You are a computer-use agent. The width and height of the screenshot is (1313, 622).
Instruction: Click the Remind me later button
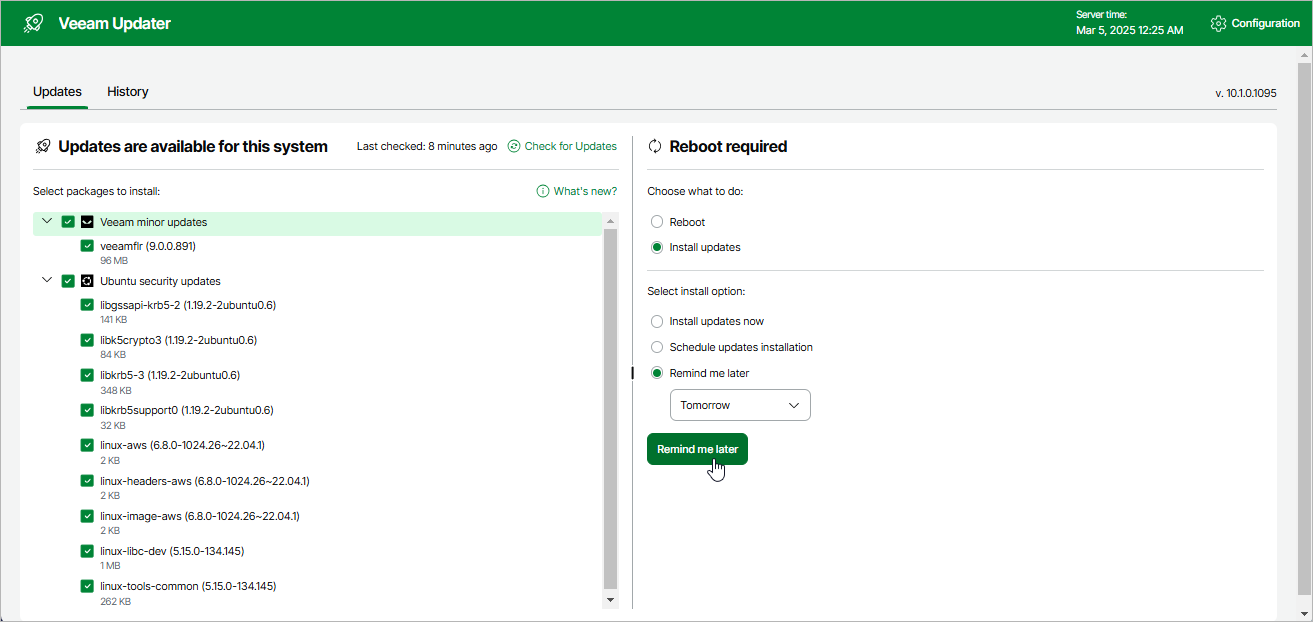pos(698,449)
